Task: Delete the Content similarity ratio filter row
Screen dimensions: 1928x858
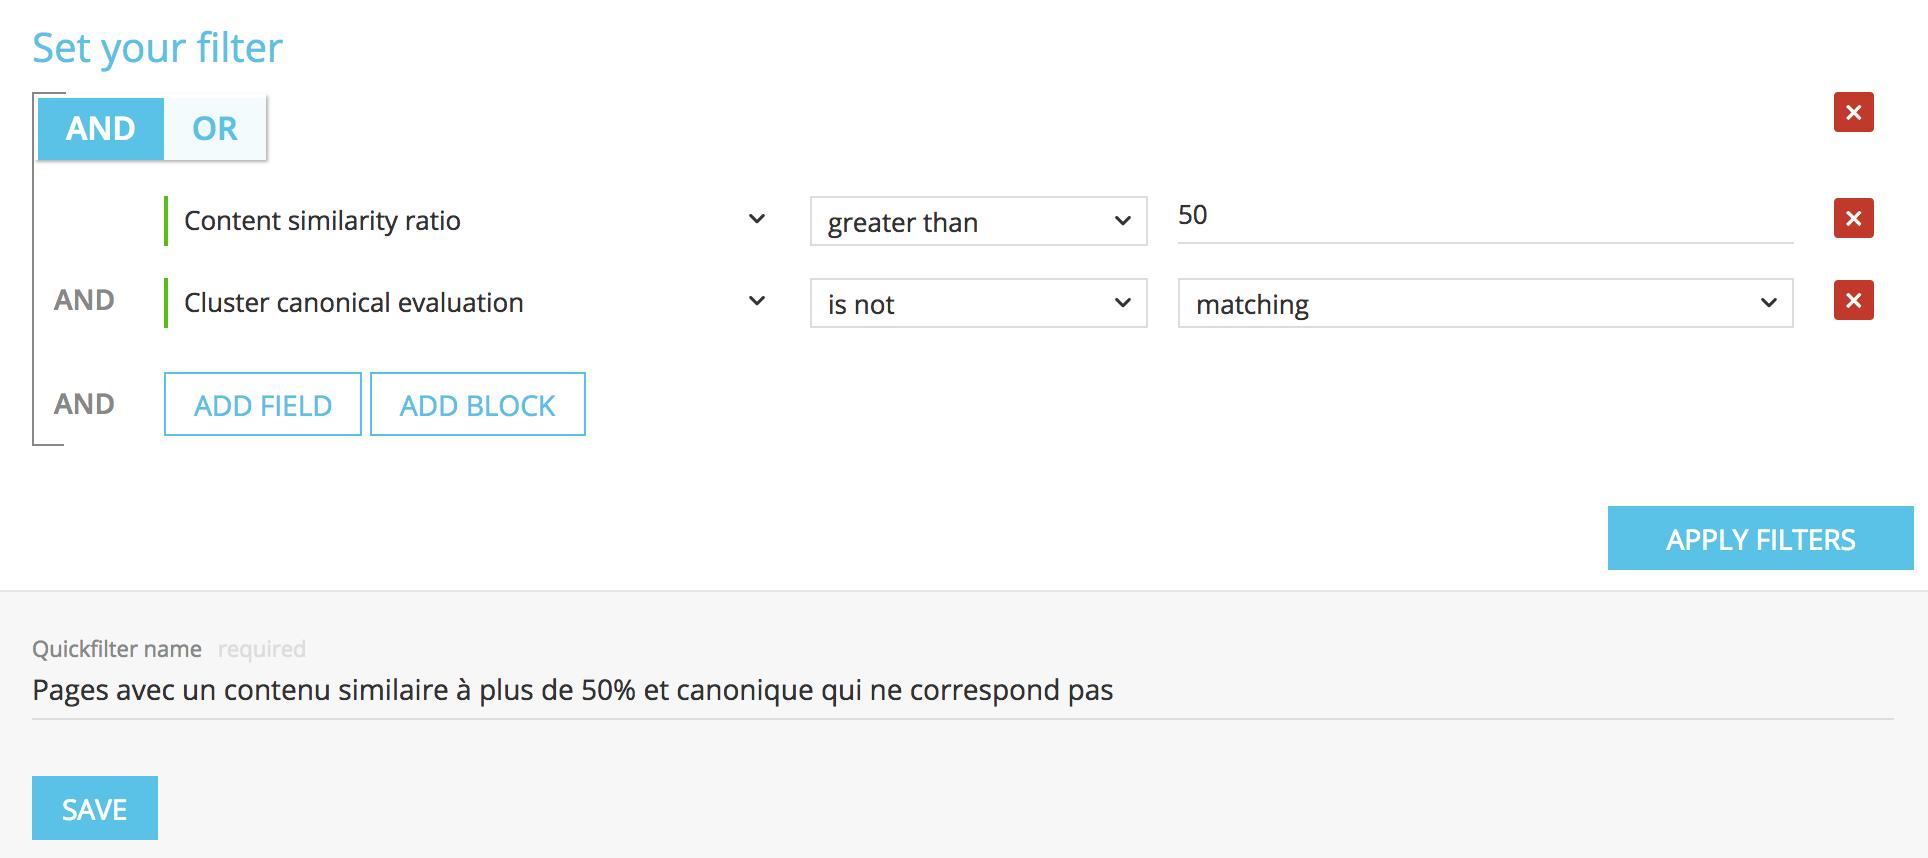Action: point(1853,218)
